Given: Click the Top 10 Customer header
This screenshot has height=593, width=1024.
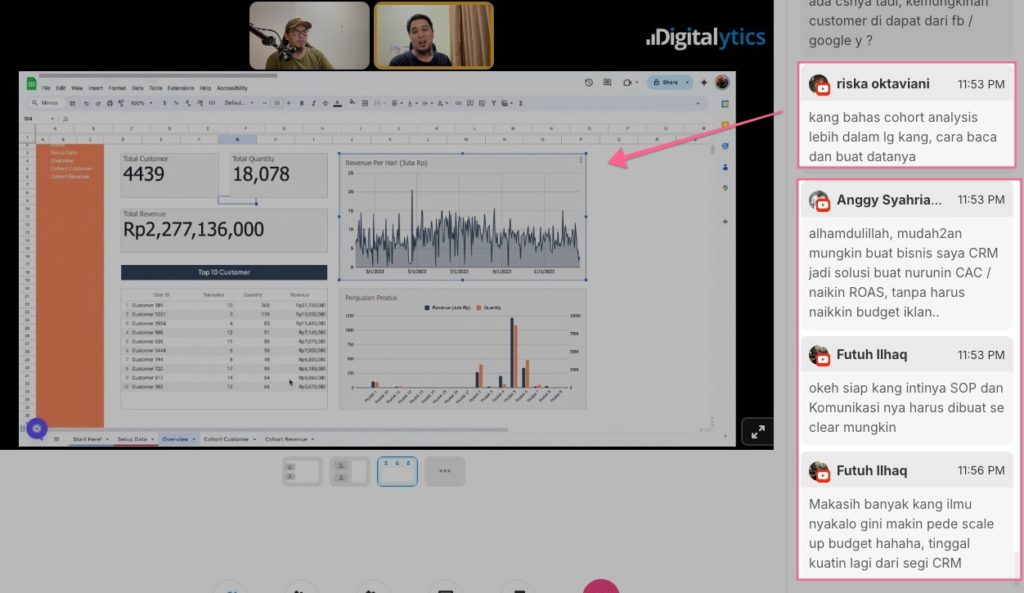Looking at the screenshot, I should [224, 272].
